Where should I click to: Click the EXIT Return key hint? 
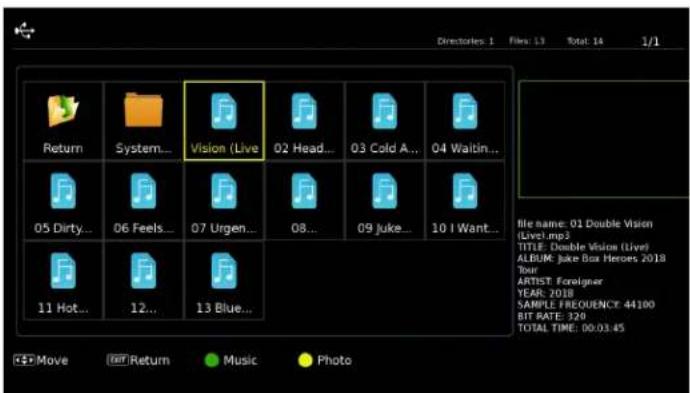(x=138, y=360)
